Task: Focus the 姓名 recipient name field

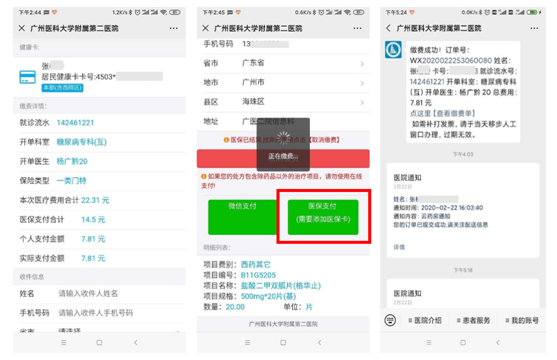Action: tap(99, 294)
